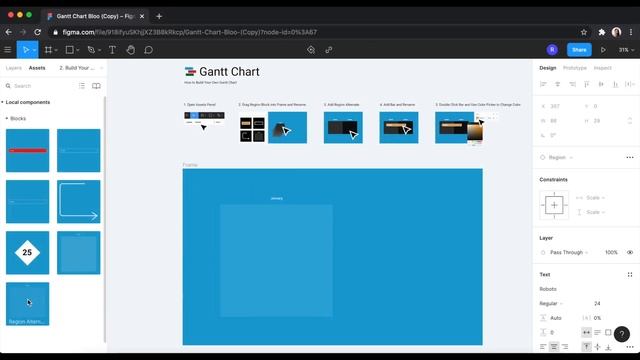Click the purple R user avatar
Image resolution: width=640 pixels, height=360 pixels.
[552, 50]
